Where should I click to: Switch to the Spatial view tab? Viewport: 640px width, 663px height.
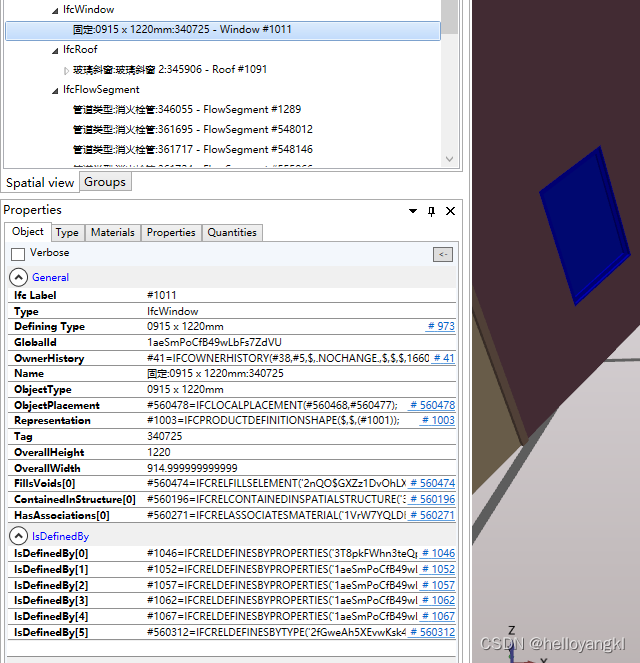40,183
